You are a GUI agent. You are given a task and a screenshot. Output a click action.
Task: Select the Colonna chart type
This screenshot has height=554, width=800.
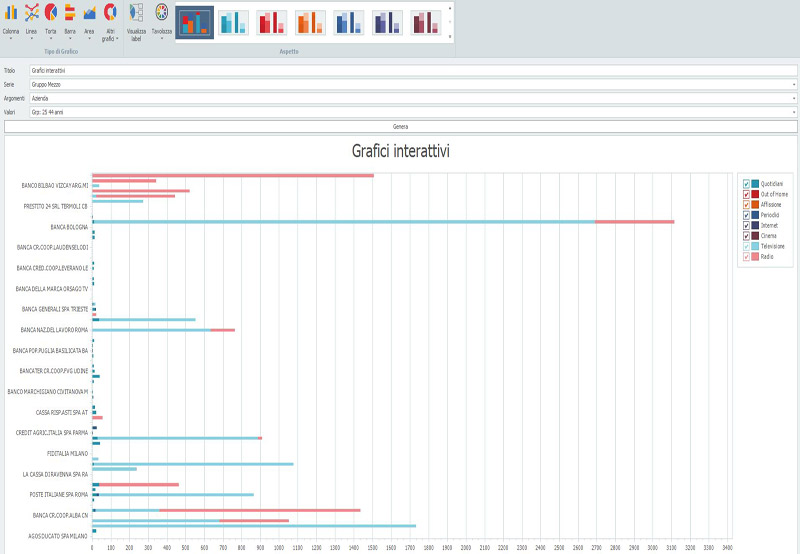10,18
